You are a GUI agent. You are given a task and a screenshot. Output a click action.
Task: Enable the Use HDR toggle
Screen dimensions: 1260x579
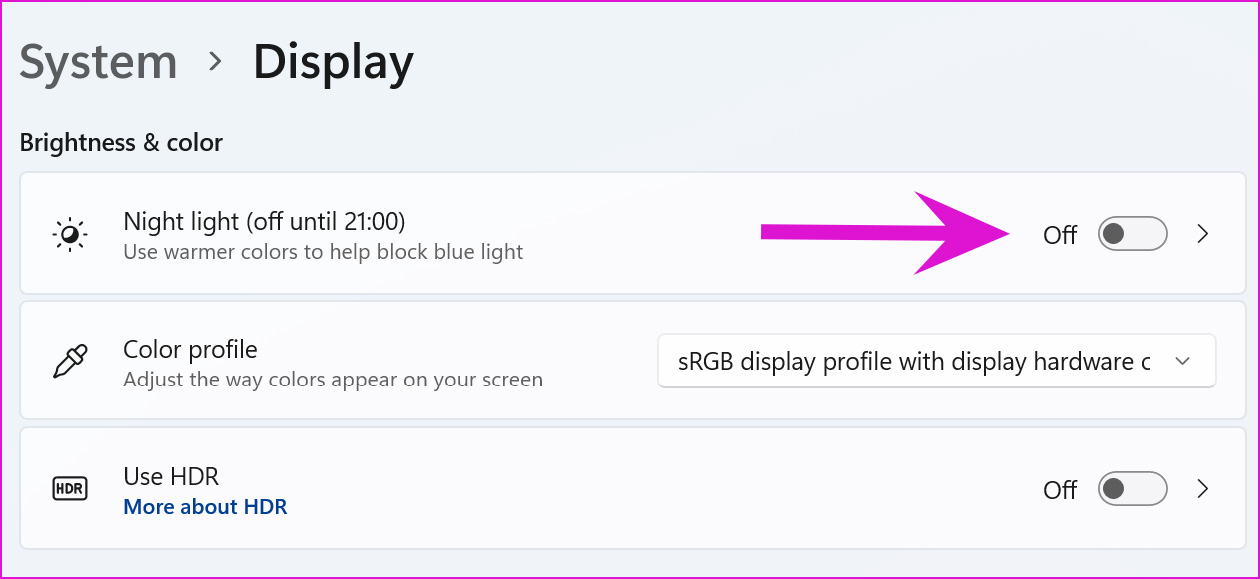(x=1132, y=489)
